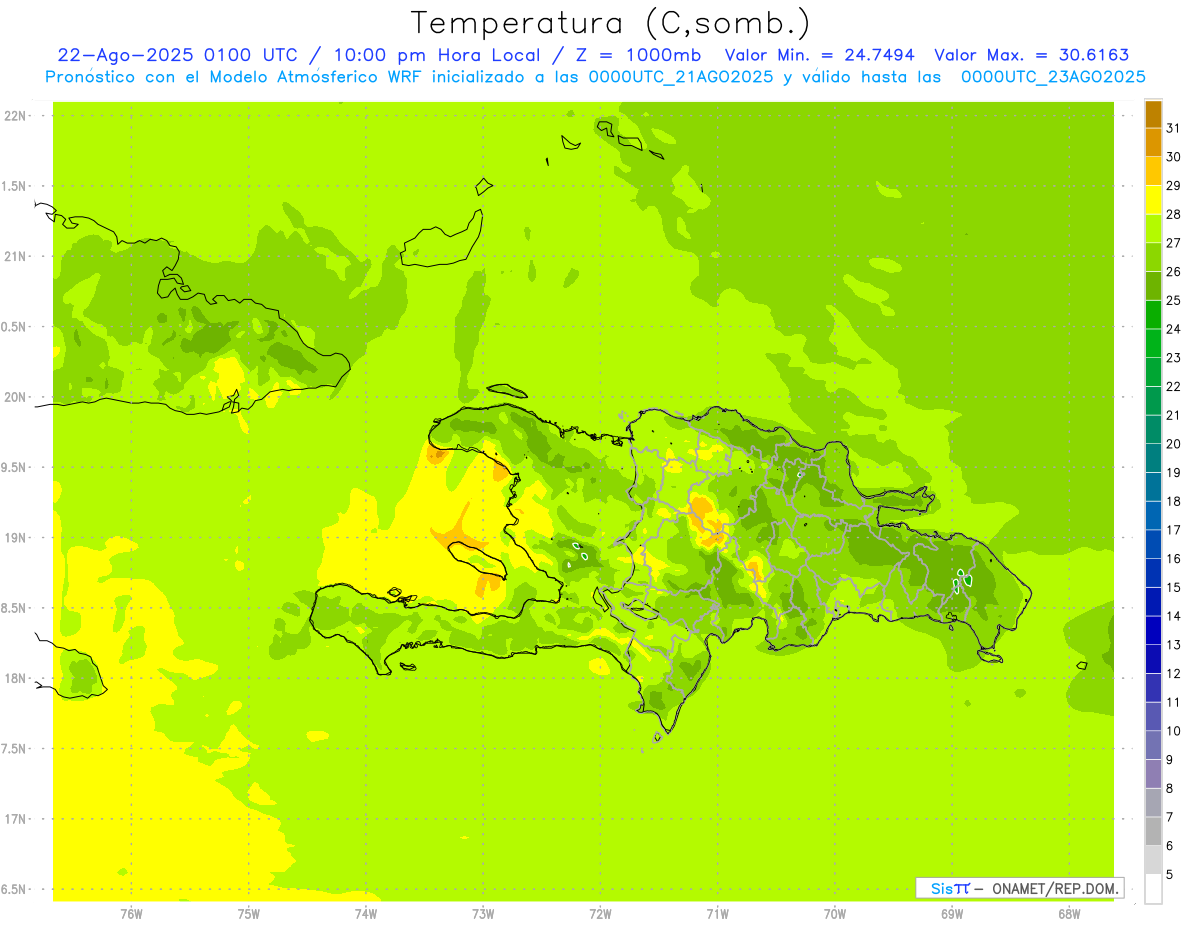The image size is (1200, 927).
Task: Pick the teal swatch between 19 and 20
Action: point(1153,458)
